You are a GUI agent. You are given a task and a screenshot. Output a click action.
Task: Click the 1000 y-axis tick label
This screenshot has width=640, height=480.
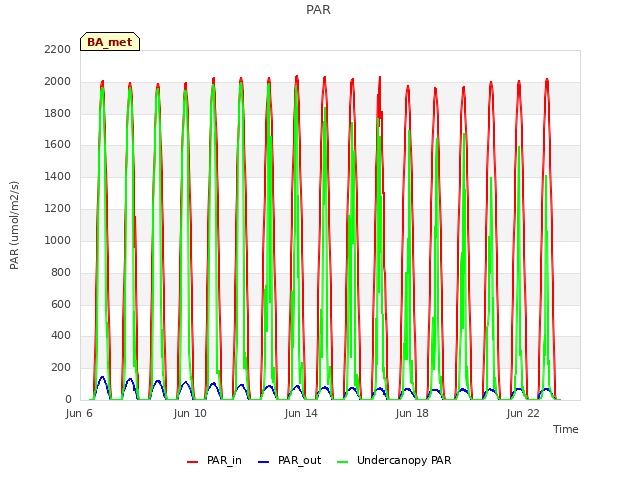click(x=58, y=240)
